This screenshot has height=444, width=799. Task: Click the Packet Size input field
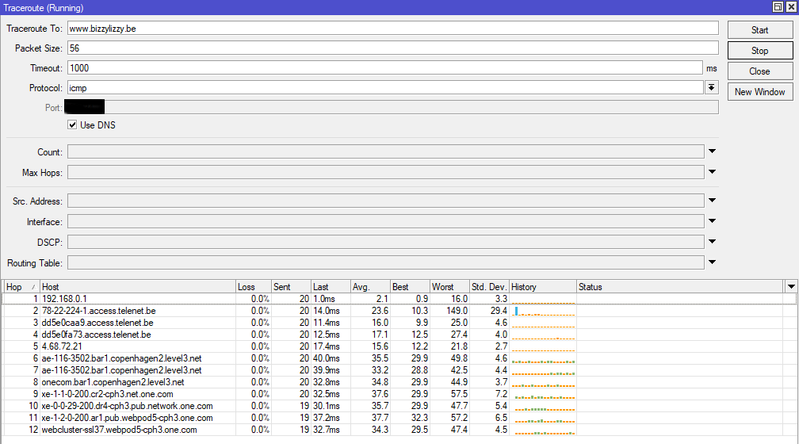pyautogui.click(x=392, y=48)
